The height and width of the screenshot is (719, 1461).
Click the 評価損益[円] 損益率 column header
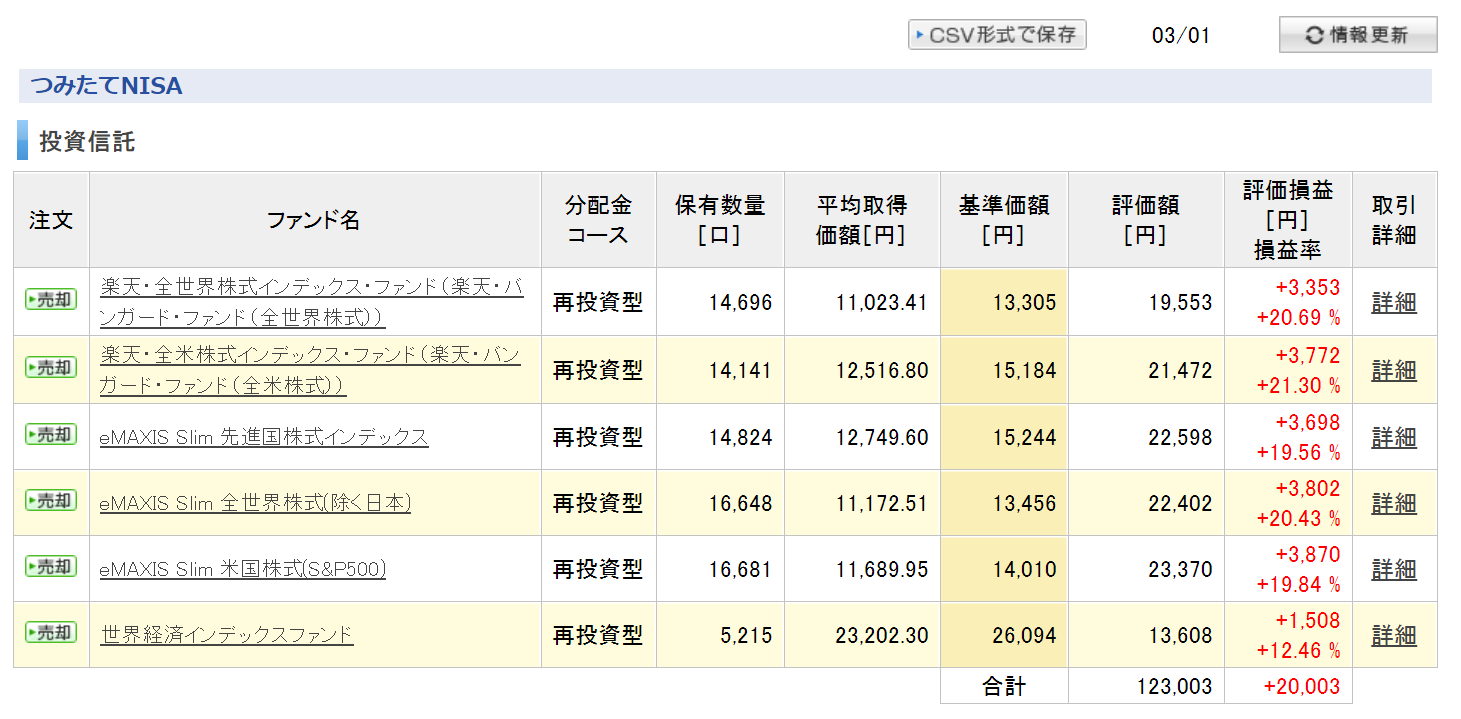click(x=1288, y=220)
